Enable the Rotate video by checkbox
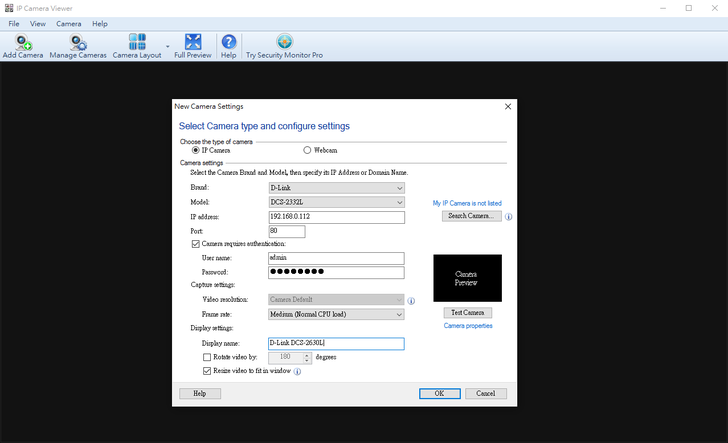The width and height of the screenshot is (728, 443). [207, 356]
